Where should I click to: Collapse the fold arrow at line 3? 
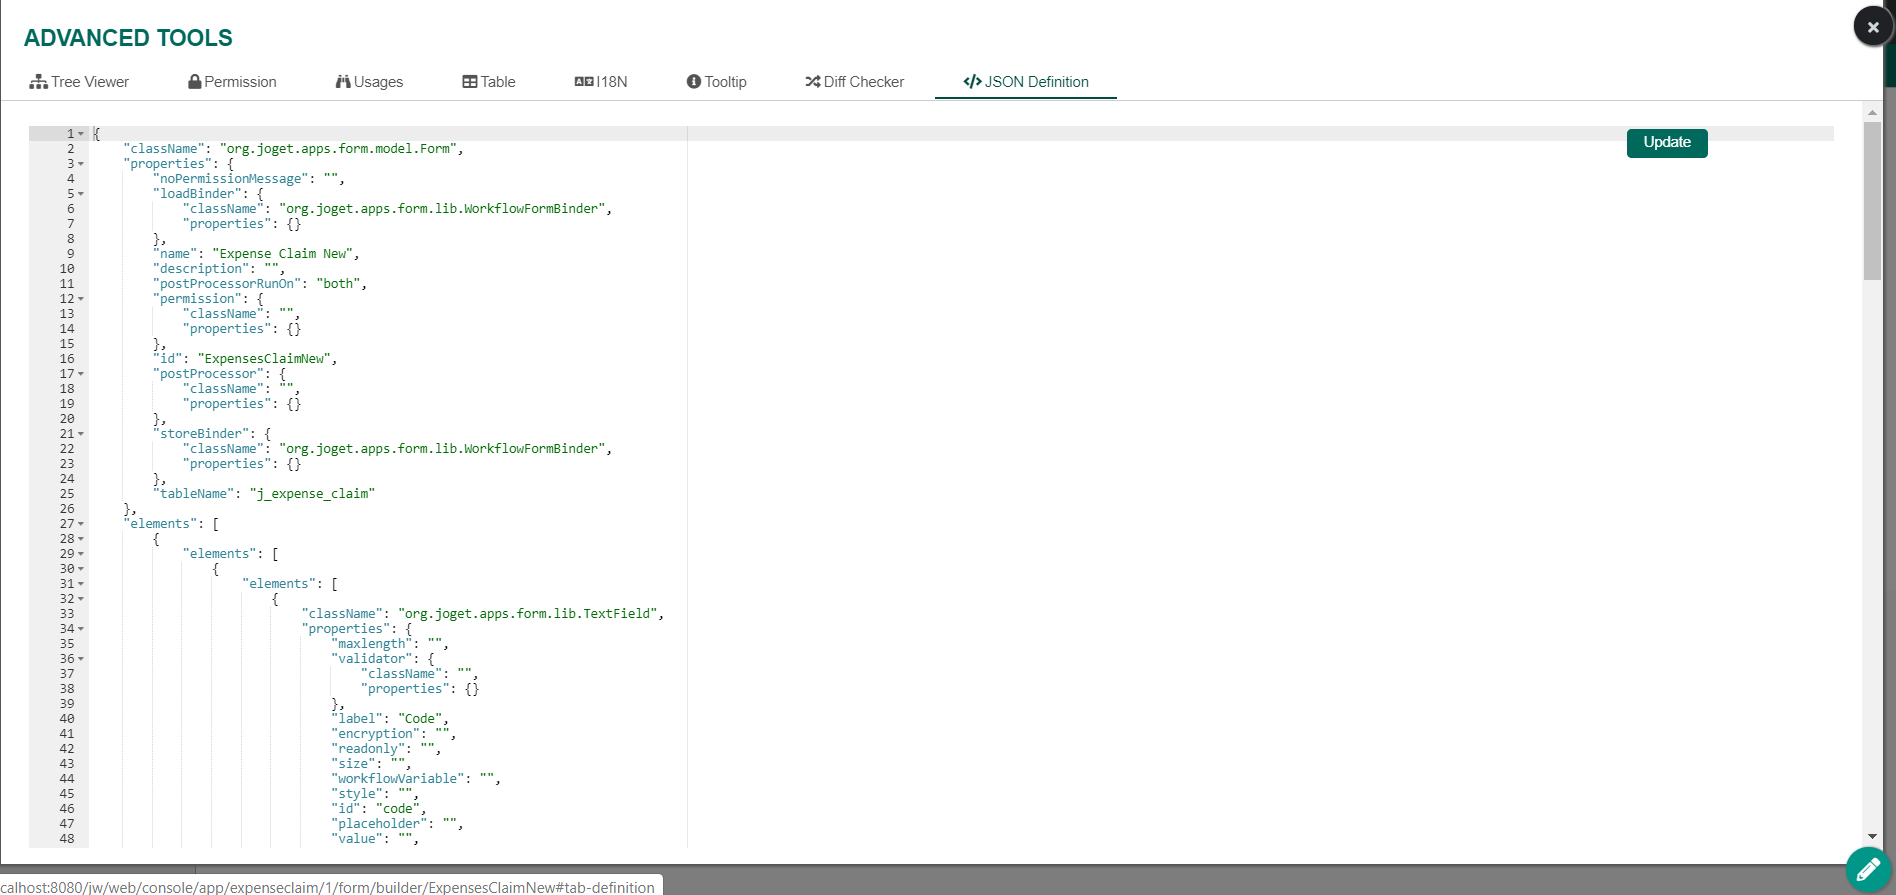pos(81,164)
